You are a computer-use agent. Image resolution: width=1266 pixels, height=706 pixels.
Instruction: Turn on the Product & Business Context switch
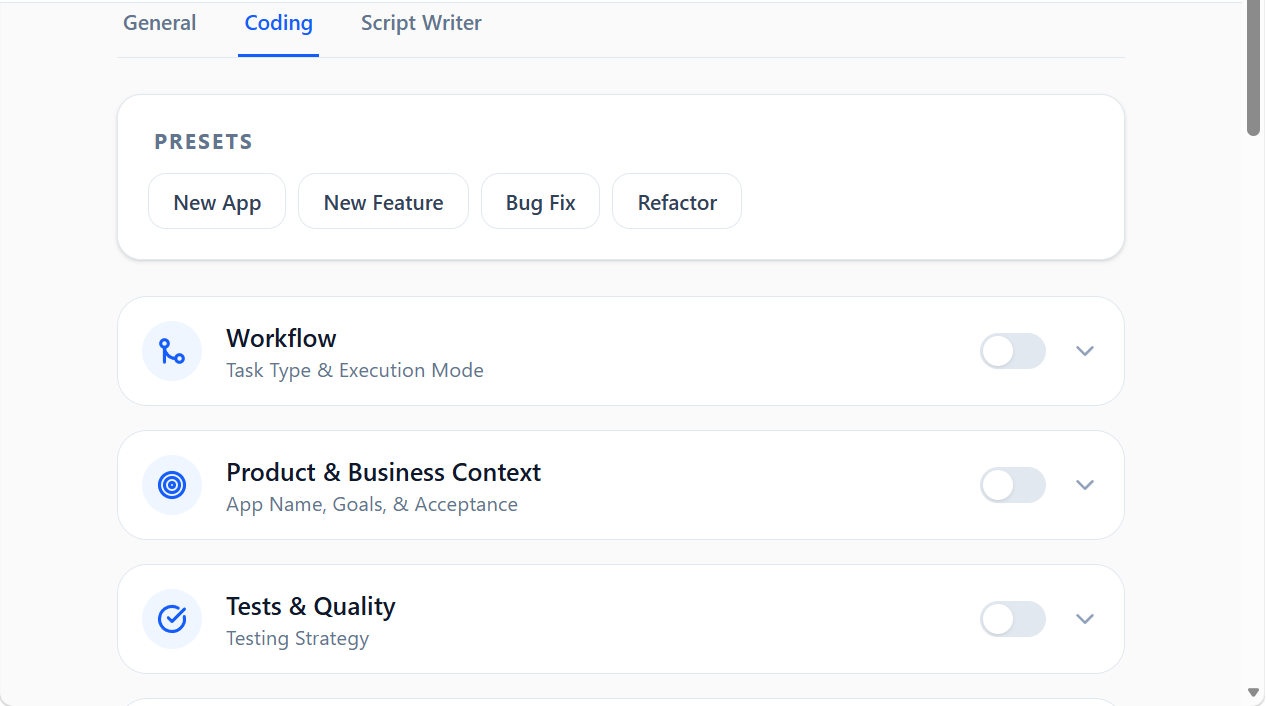[1012, 485]
